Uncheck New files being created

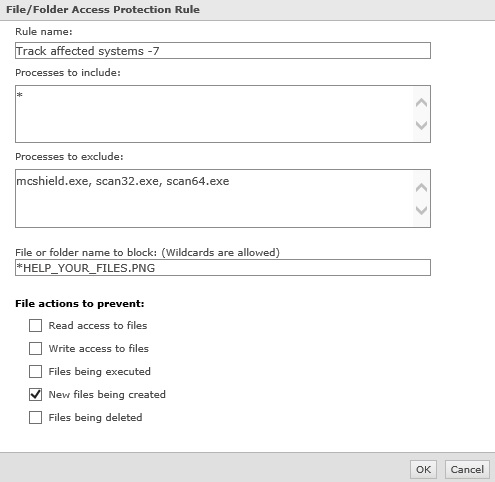[35, 394]
